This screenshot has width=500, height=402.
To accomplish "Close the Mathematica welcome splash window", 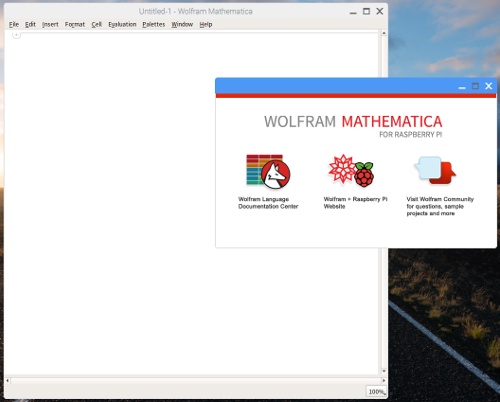I will pos(489,86).
